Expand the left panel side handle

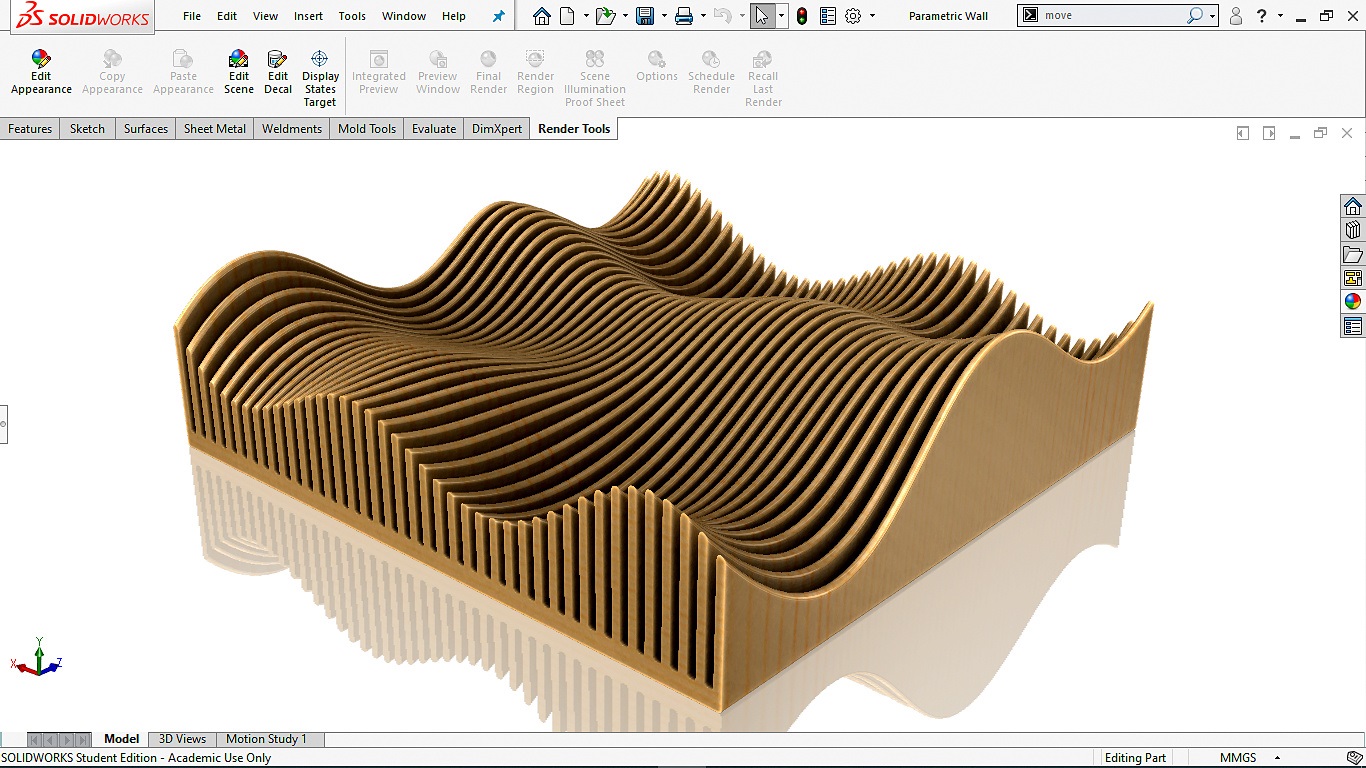[x=3, y=424]
